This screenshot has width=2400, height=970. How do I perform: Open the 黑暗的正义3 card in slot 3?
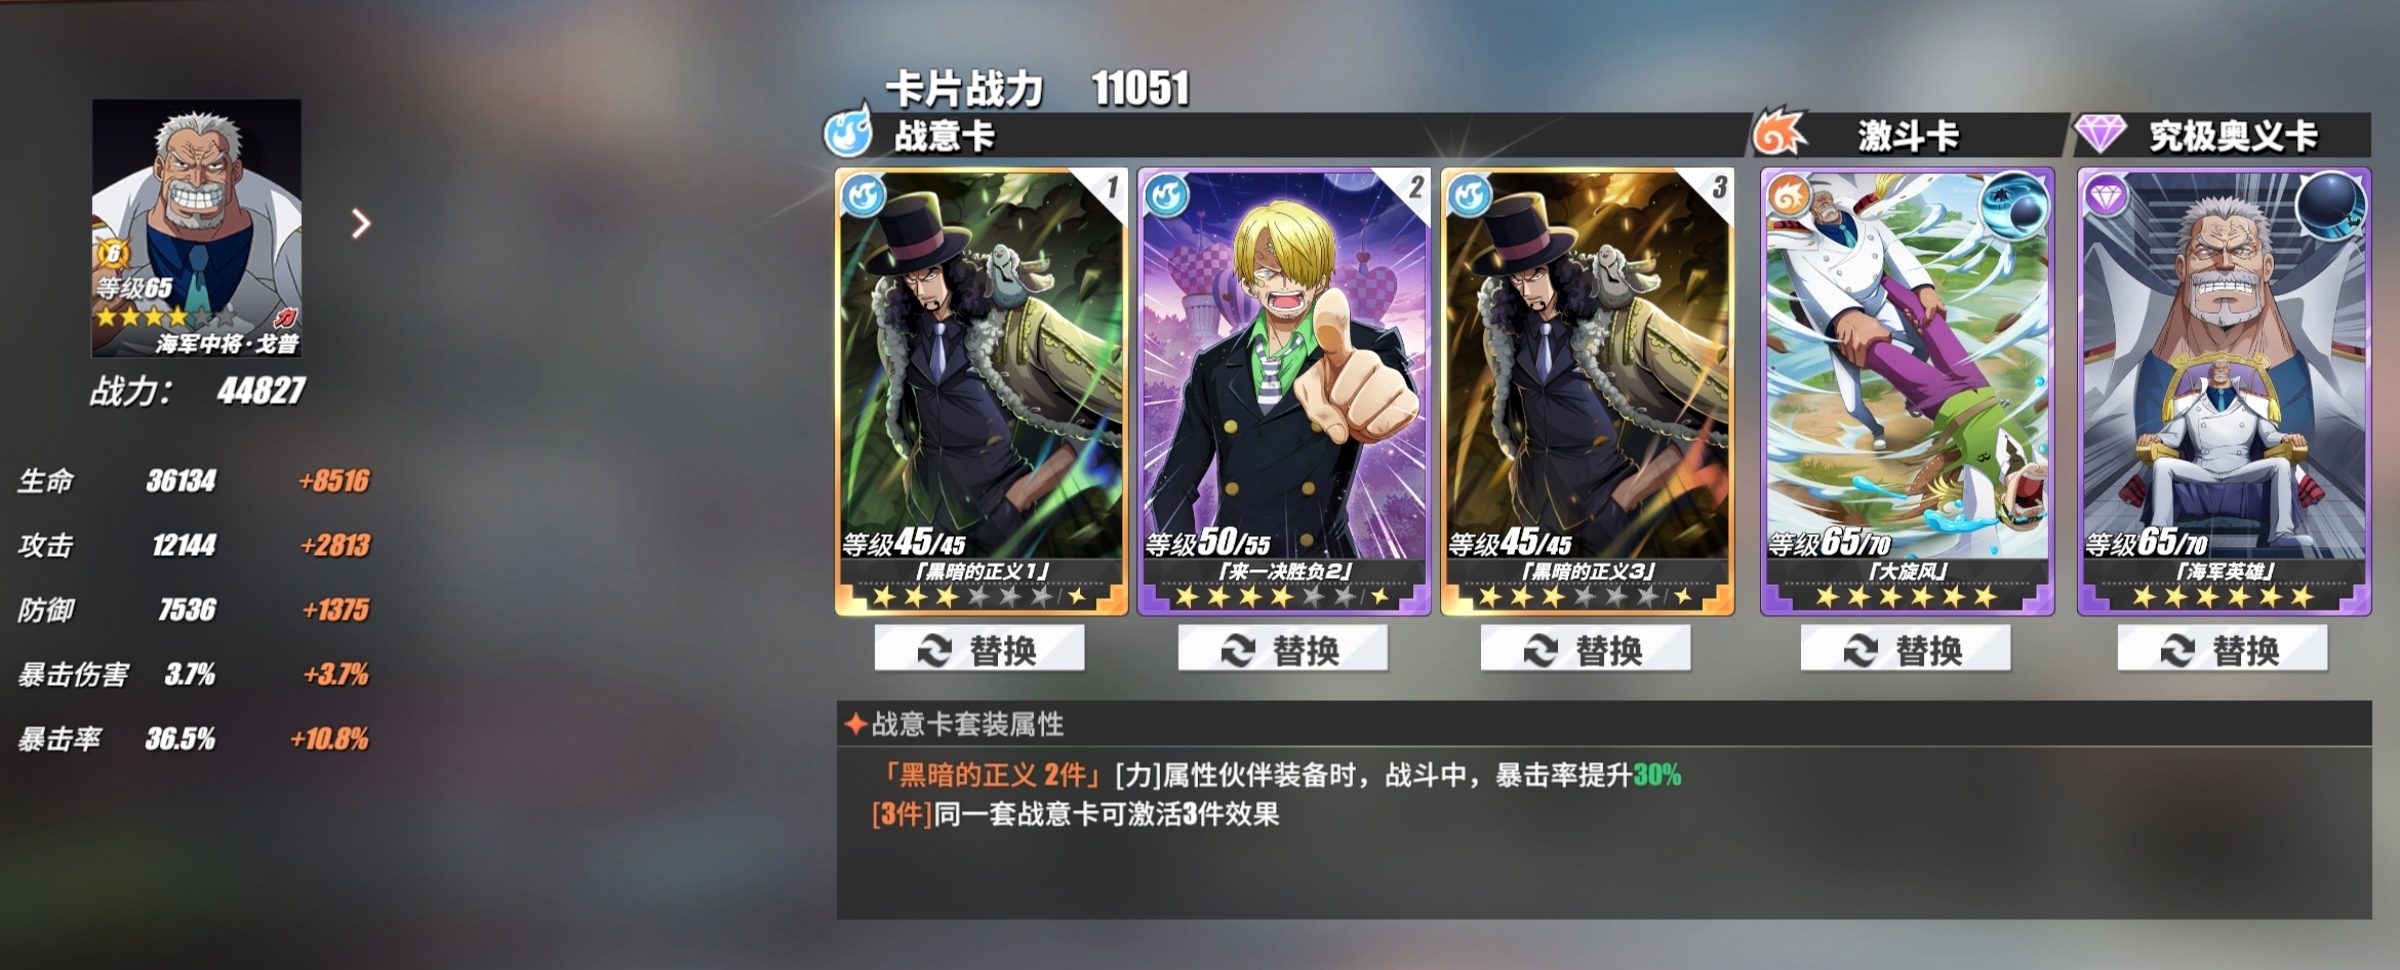tap(1587, 391)
